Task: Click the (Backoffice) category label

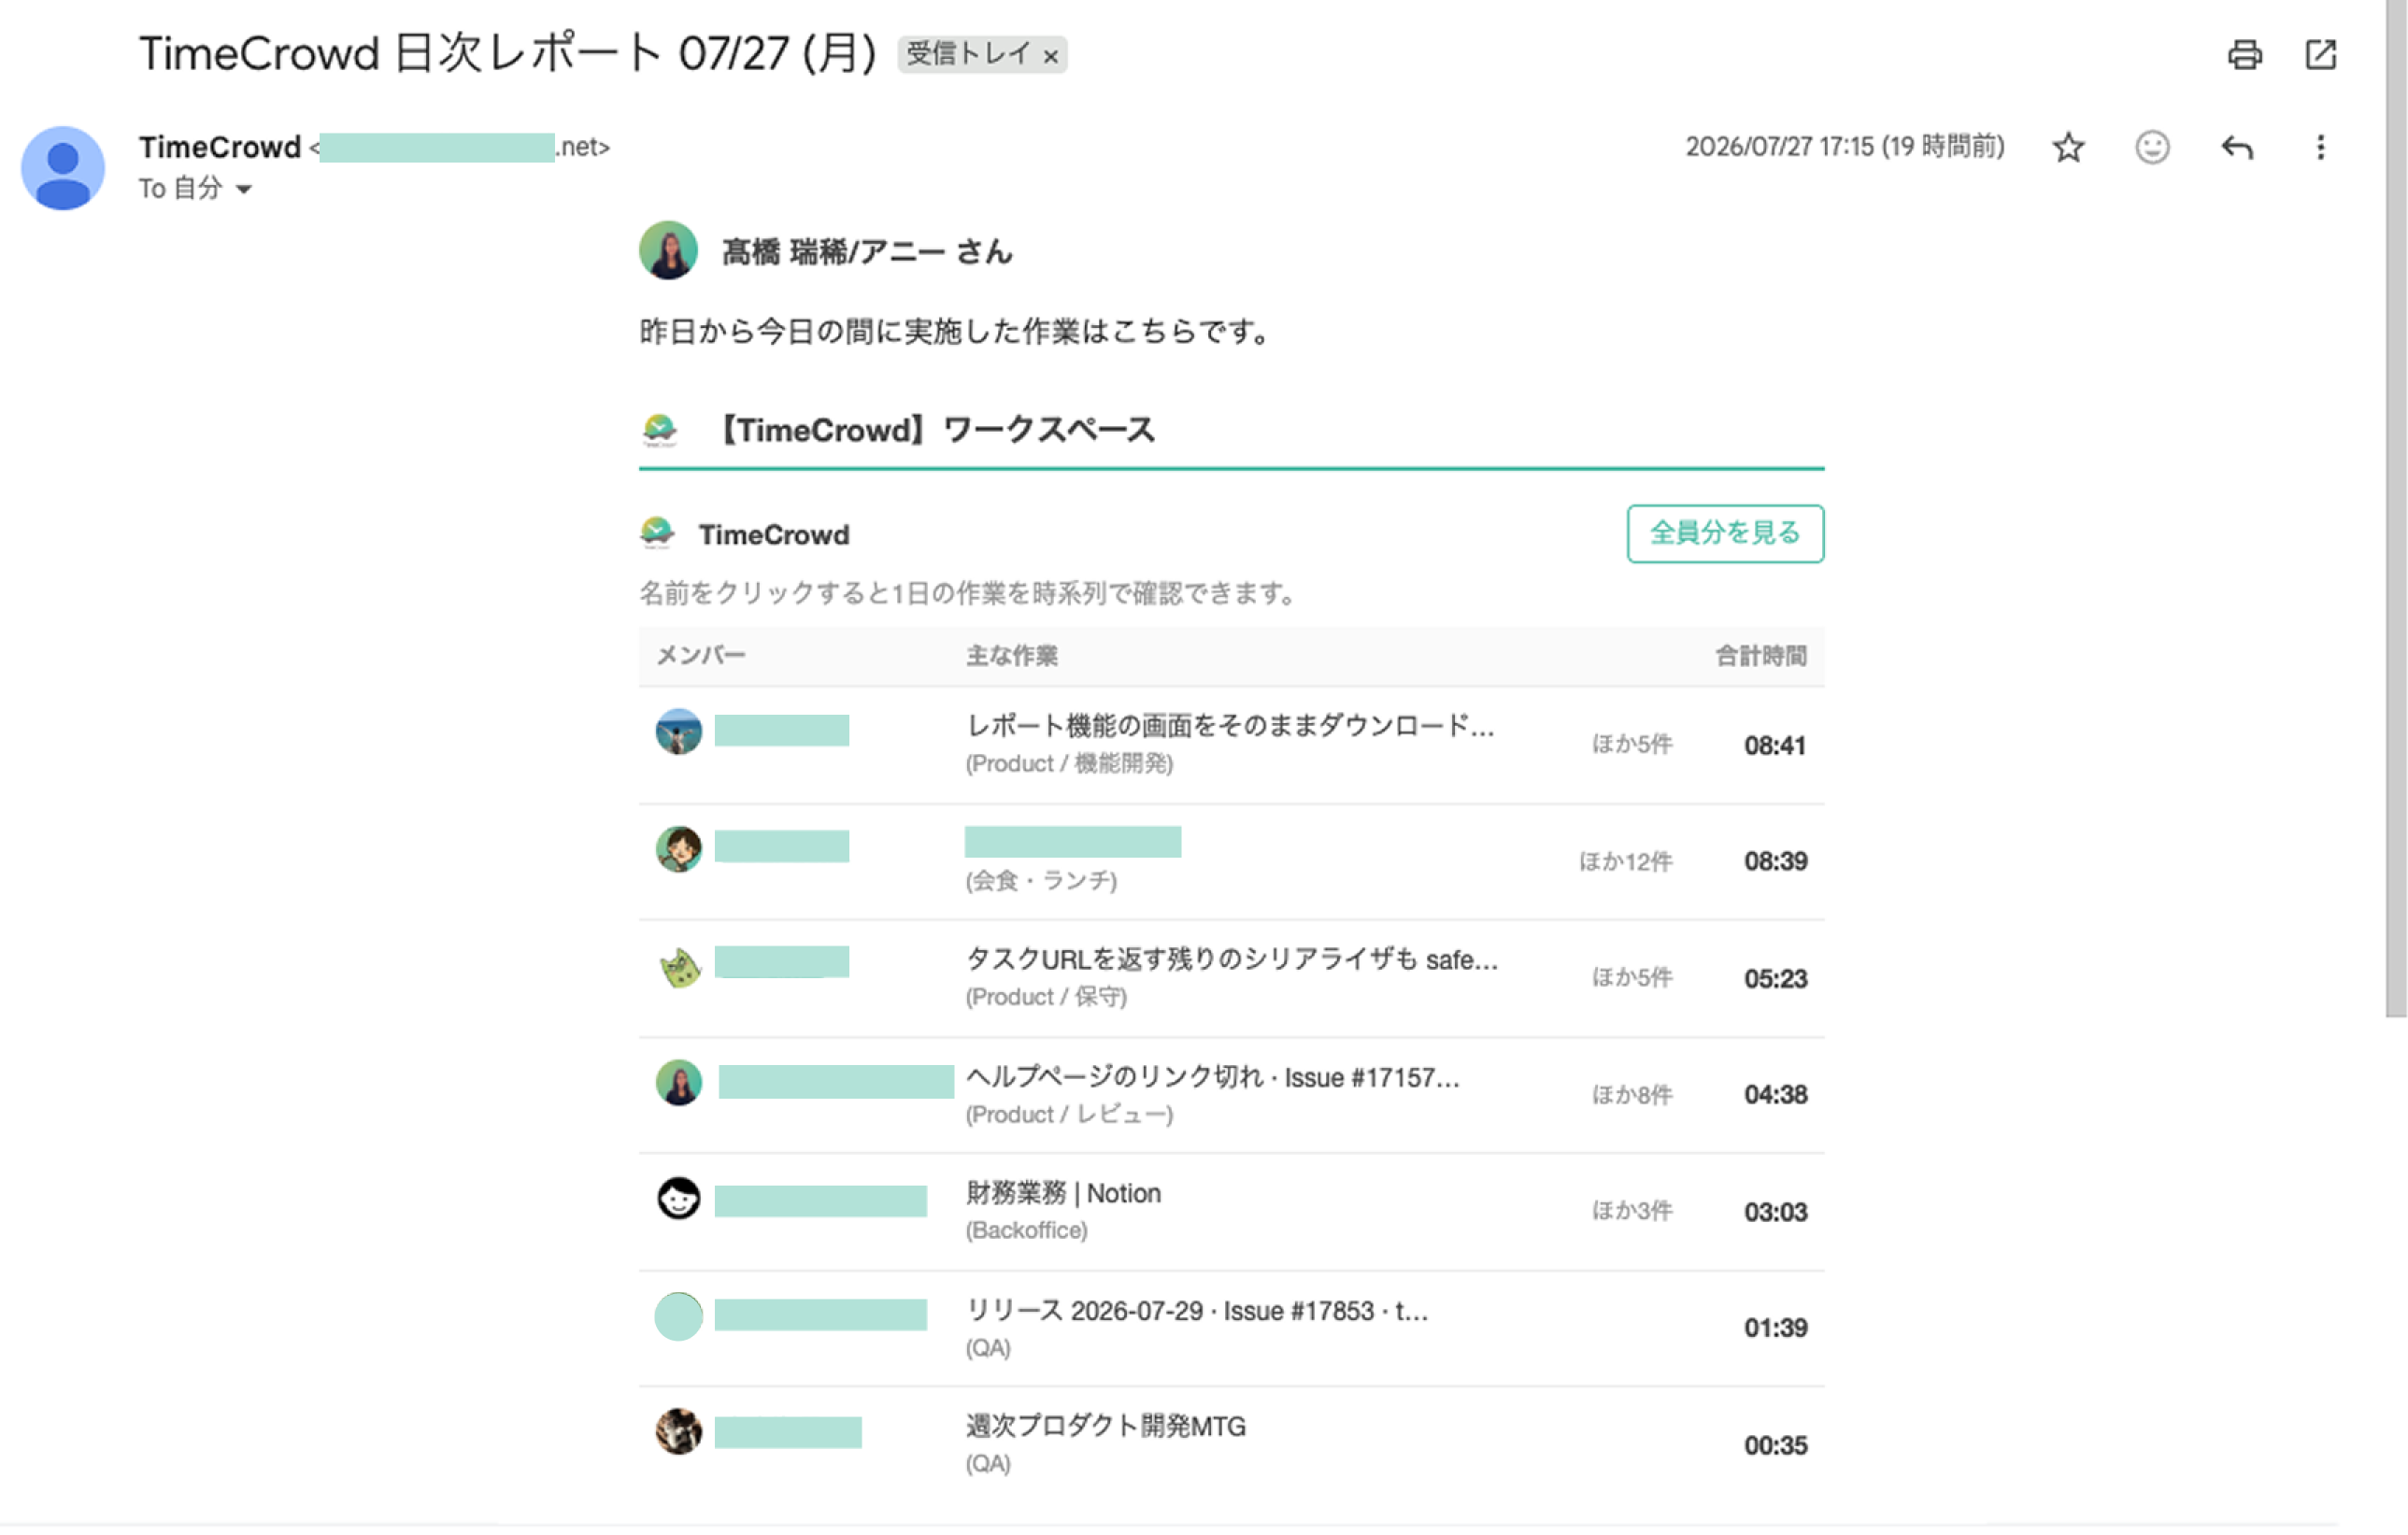Action: pyautogui.click(x=1026, y=1231)
